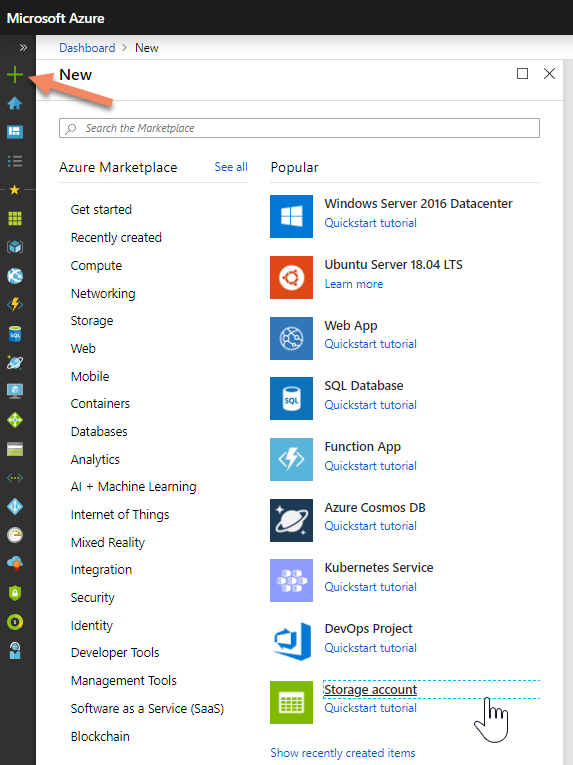Screen dimensions: 573x765
Task: Select Web category
Action: 83,348
